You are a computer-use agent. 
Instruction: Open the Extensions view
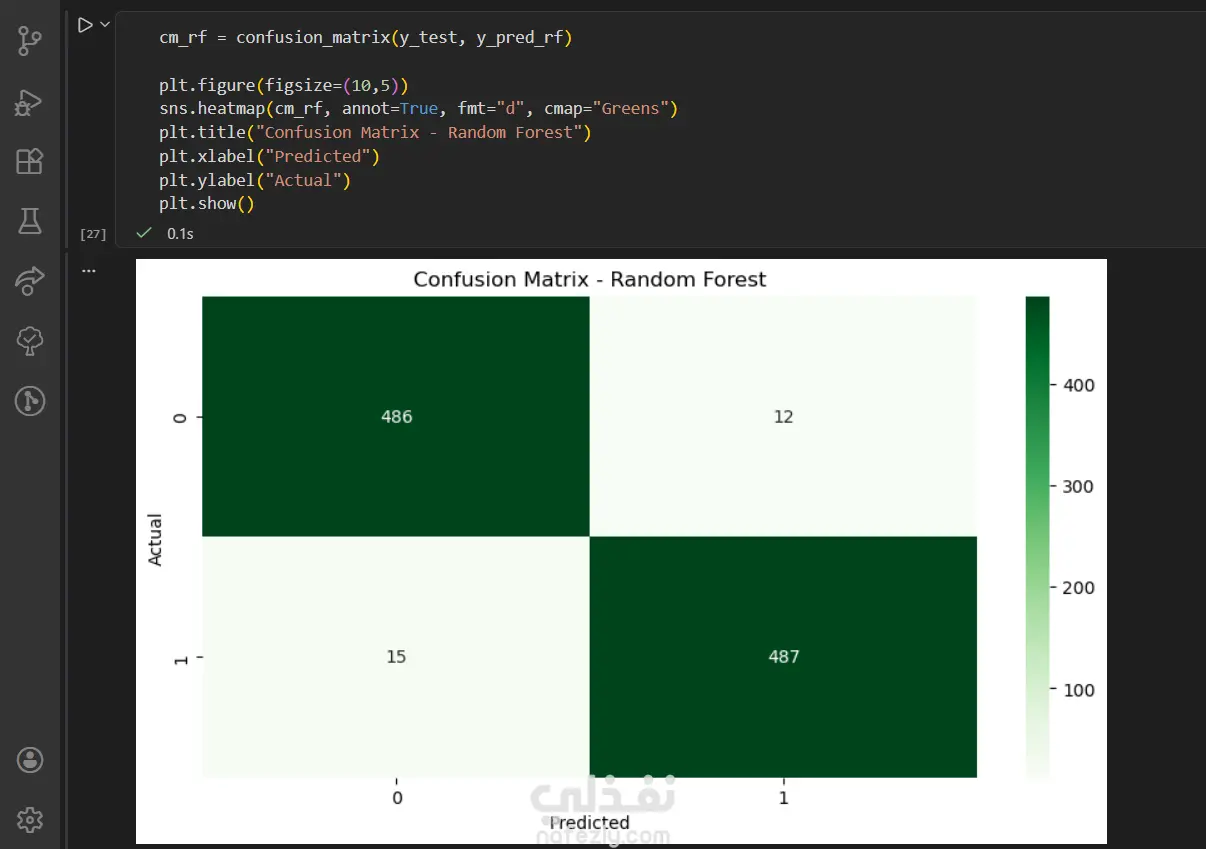30,161
